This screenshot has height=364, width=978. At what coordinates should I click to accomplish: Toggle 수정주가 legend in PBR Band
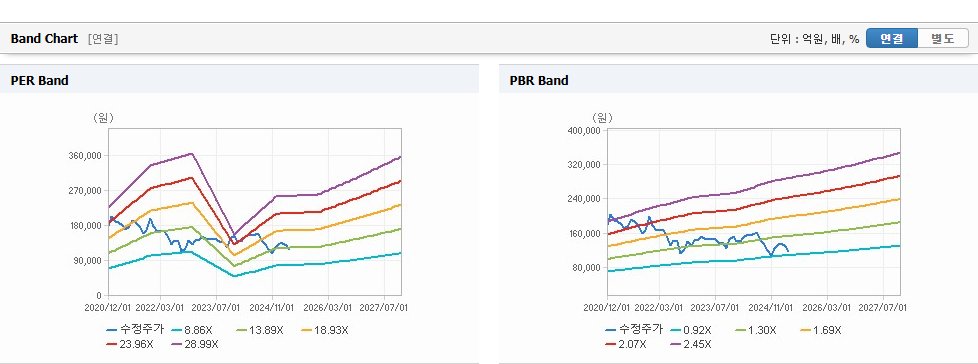pos(634,330)
